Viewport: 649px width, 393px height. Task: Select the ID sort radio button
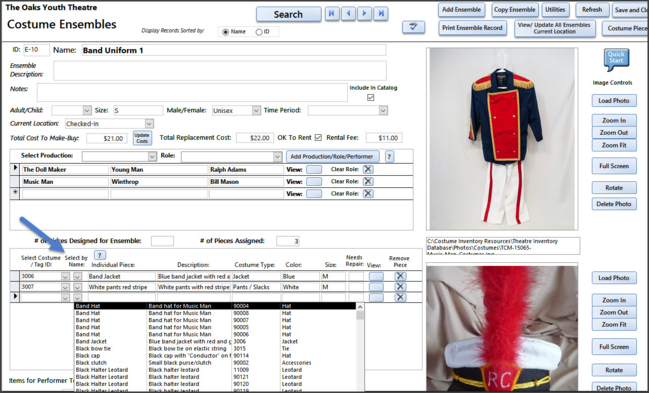click(x=259, y=32)
